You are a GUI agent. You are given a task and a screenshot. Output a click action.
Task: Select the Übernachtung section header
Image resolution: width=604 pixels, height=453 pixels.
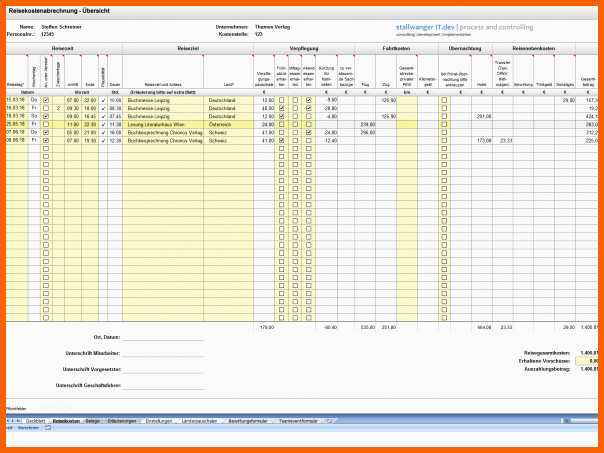click(465, 49)
